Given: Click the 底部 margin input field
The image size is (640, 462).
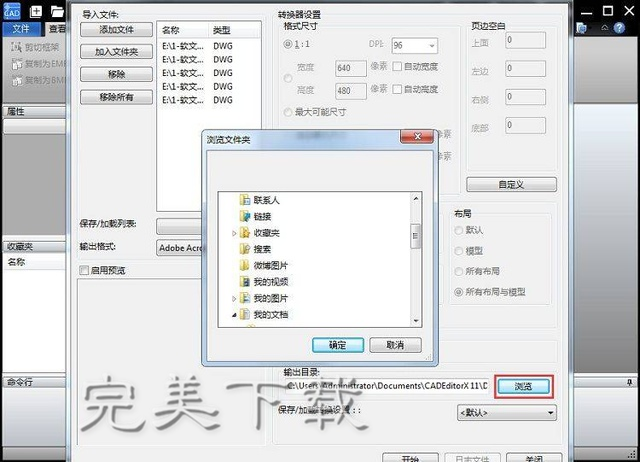Looking at the screenshot, I should point(525,125).
